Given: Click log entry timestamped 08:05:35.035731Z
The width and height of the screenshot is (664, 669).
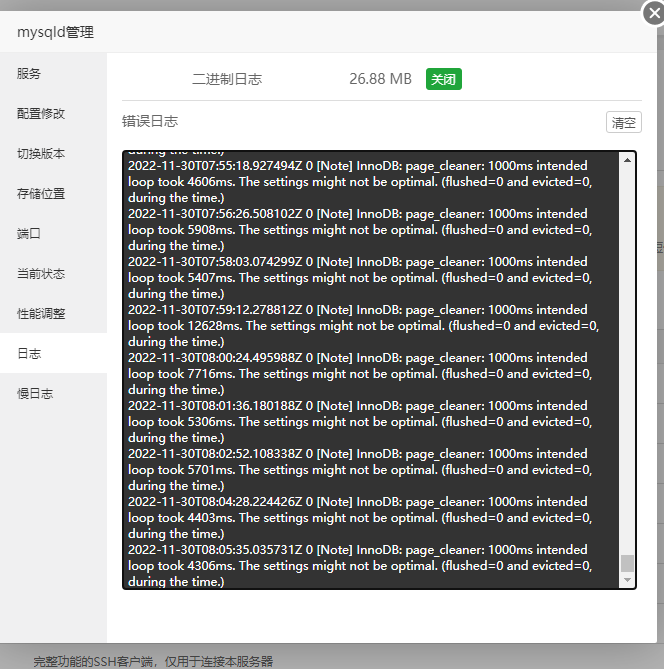Looking at the screenshot, I should coord(360,566).
